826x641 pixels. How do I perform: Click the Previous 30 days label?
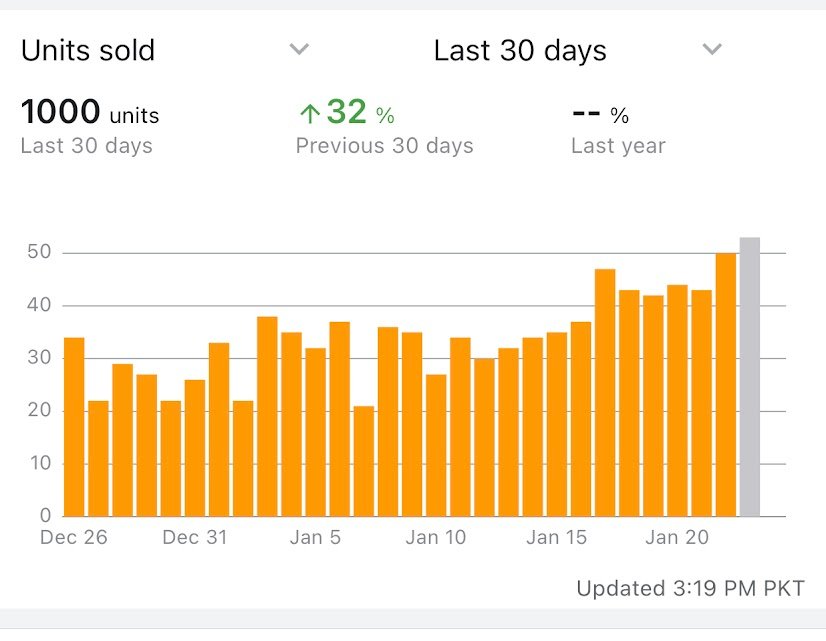[x=384, y=145]
